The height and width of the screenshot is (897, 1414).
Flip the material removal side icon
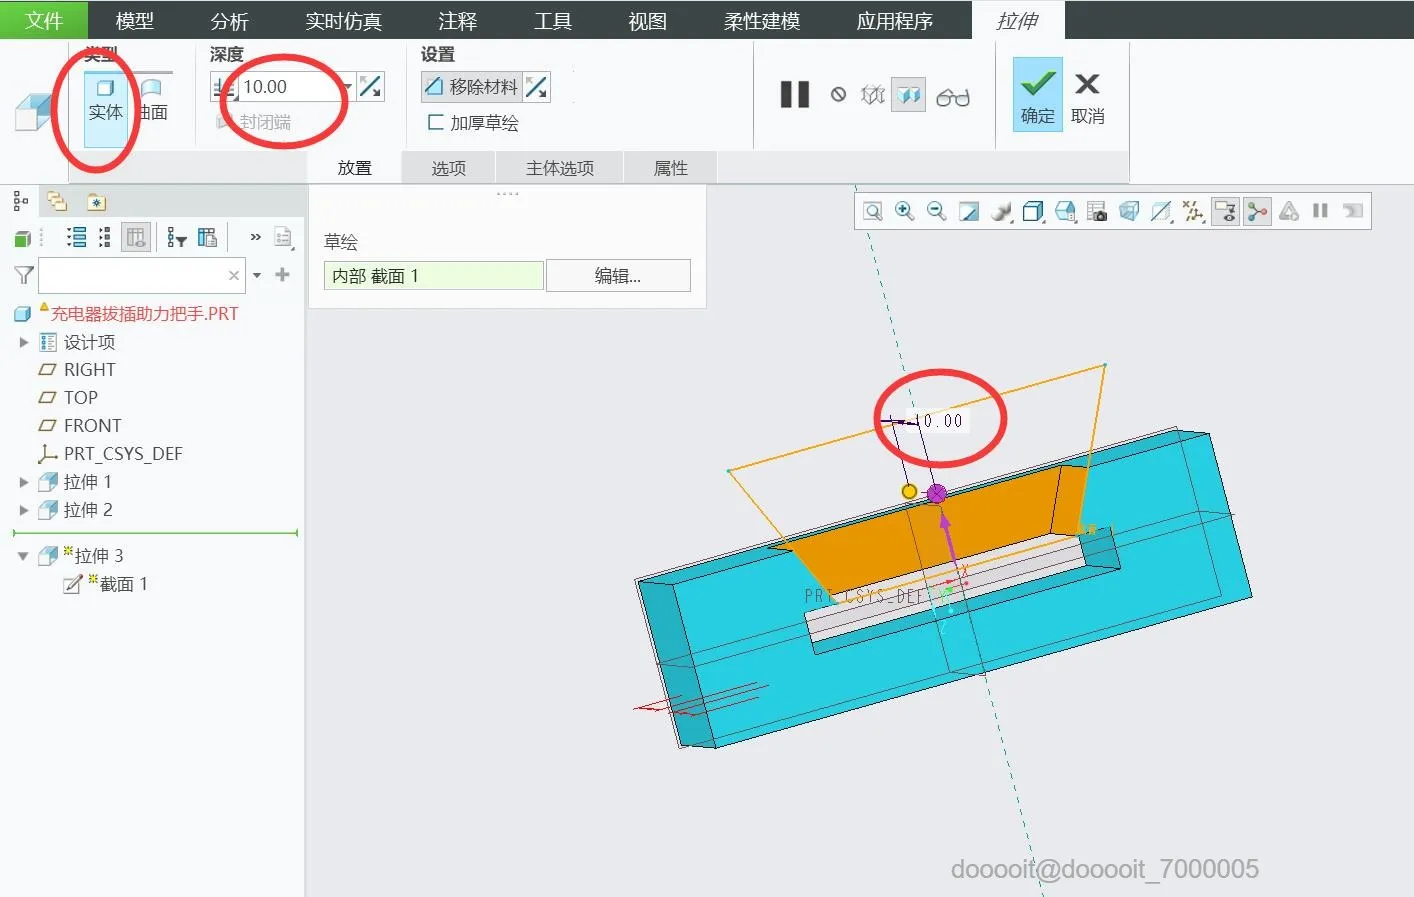pos(537,87)
